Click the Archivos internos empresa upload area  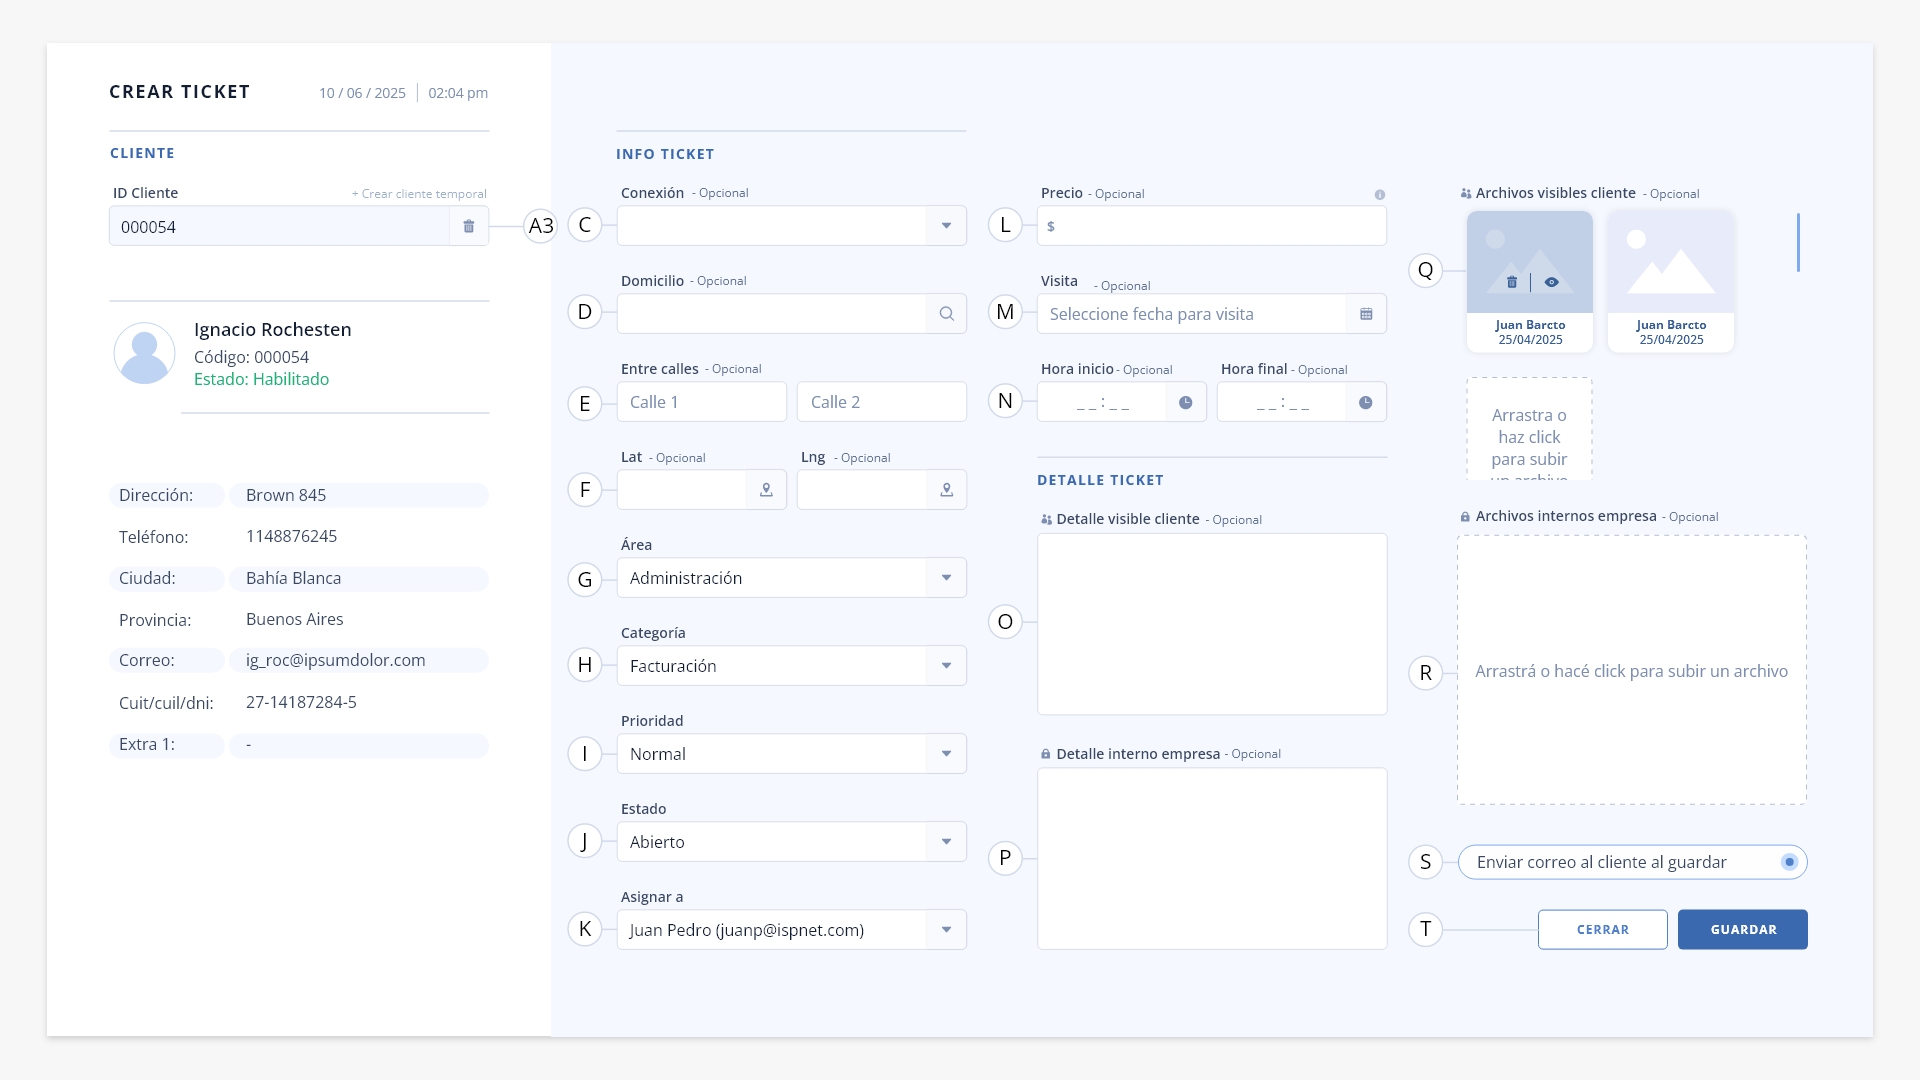click(x=1632, y=670)
